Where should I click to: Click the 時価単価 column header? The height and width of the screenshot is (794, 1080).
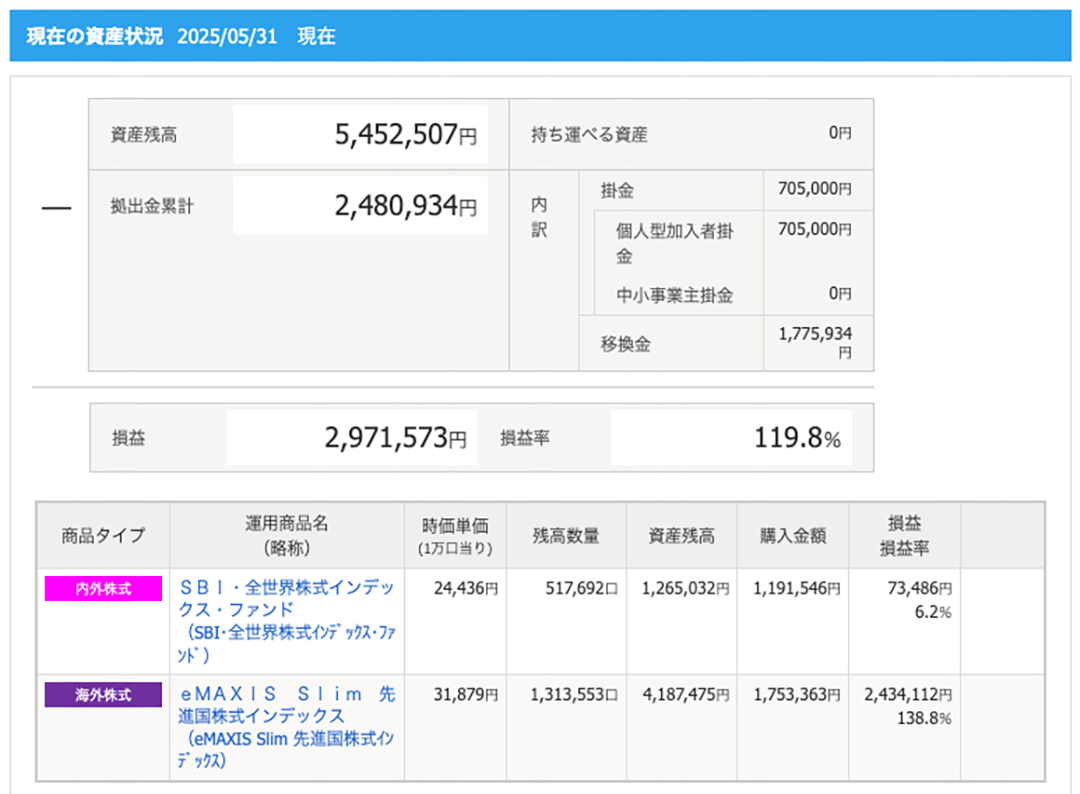click(455, 536)
